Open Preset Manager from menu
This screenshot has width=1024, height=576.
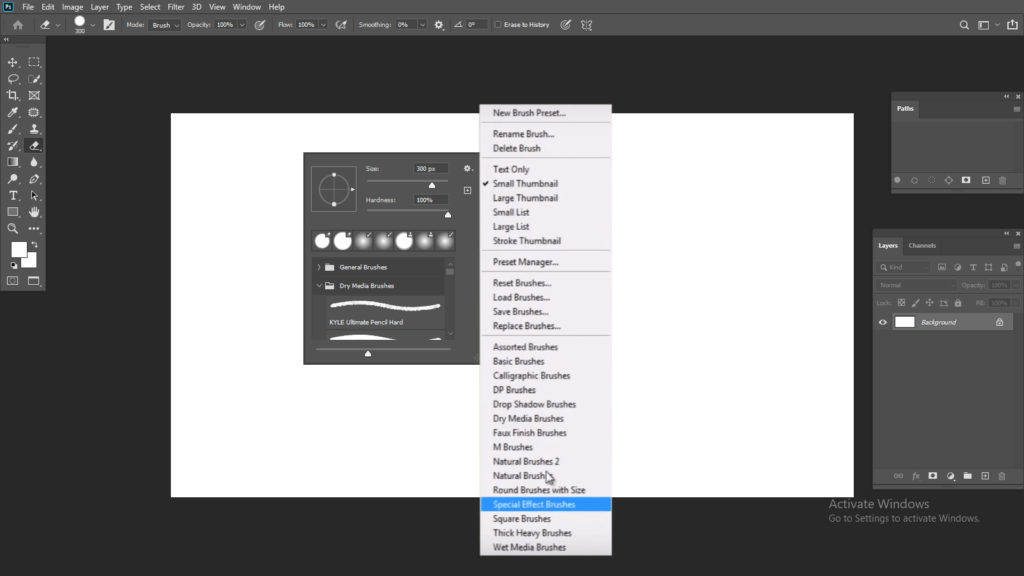545,262
